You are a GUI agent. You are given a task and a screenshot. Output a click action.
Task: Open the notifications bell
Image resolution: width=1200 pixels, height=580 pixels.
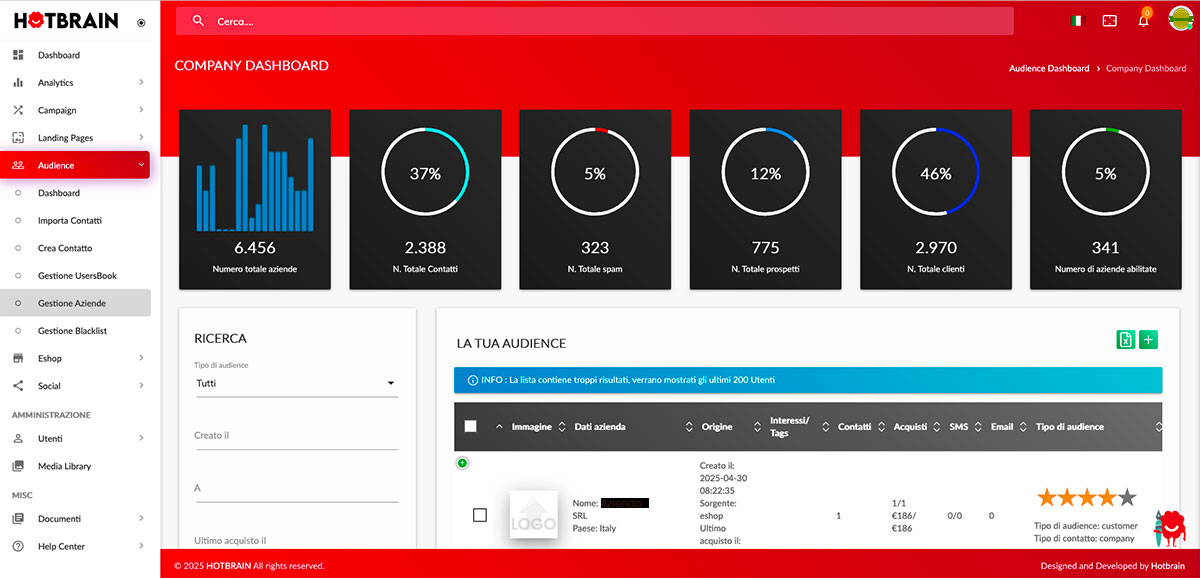click(1143, 21)
